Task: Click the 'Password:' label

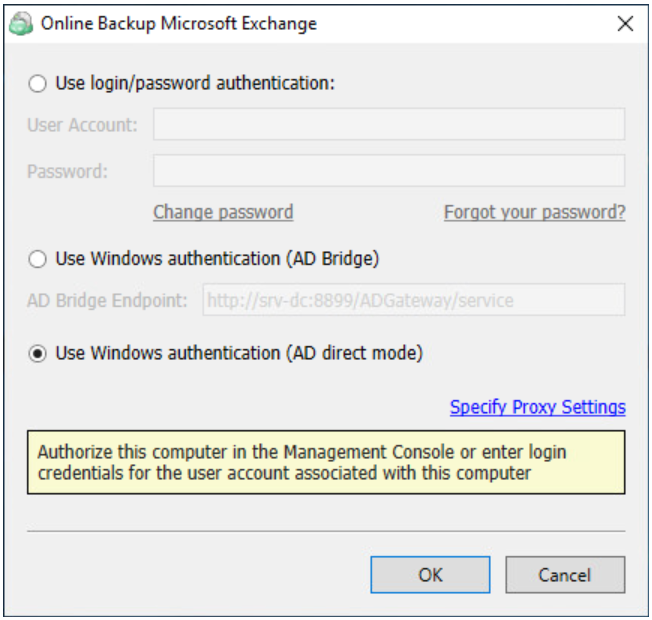Action: pyautogui.click(x=67, y=171)
